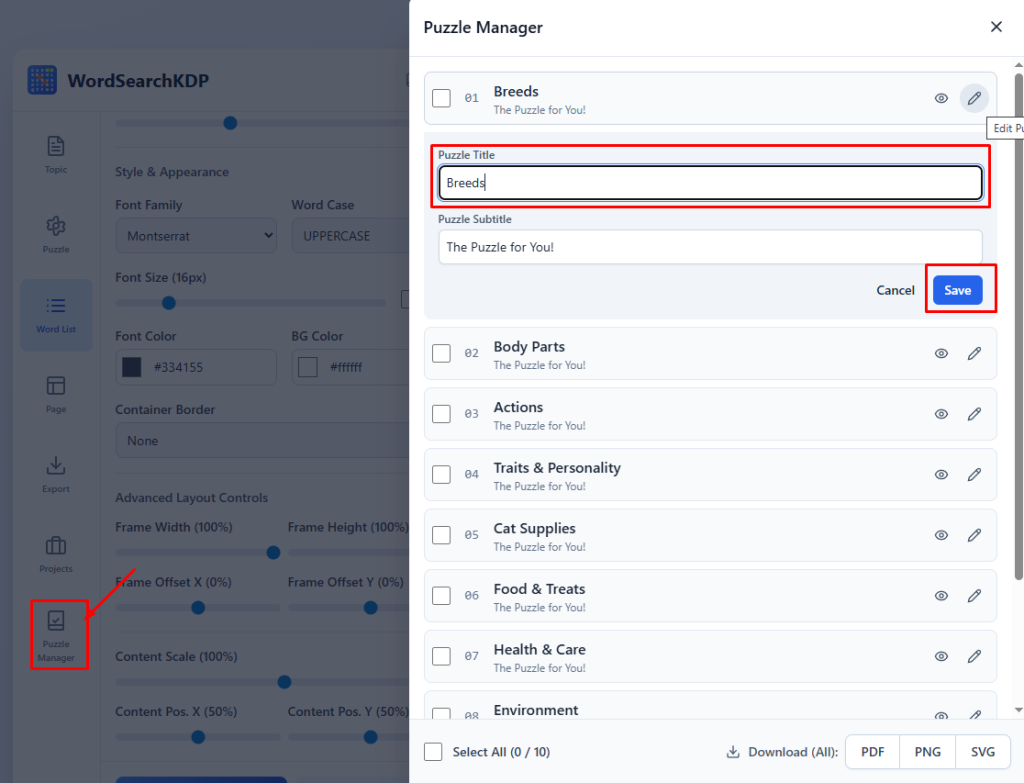Select the Traits & Personality checkbox
1024x783 pixels.
441,474
